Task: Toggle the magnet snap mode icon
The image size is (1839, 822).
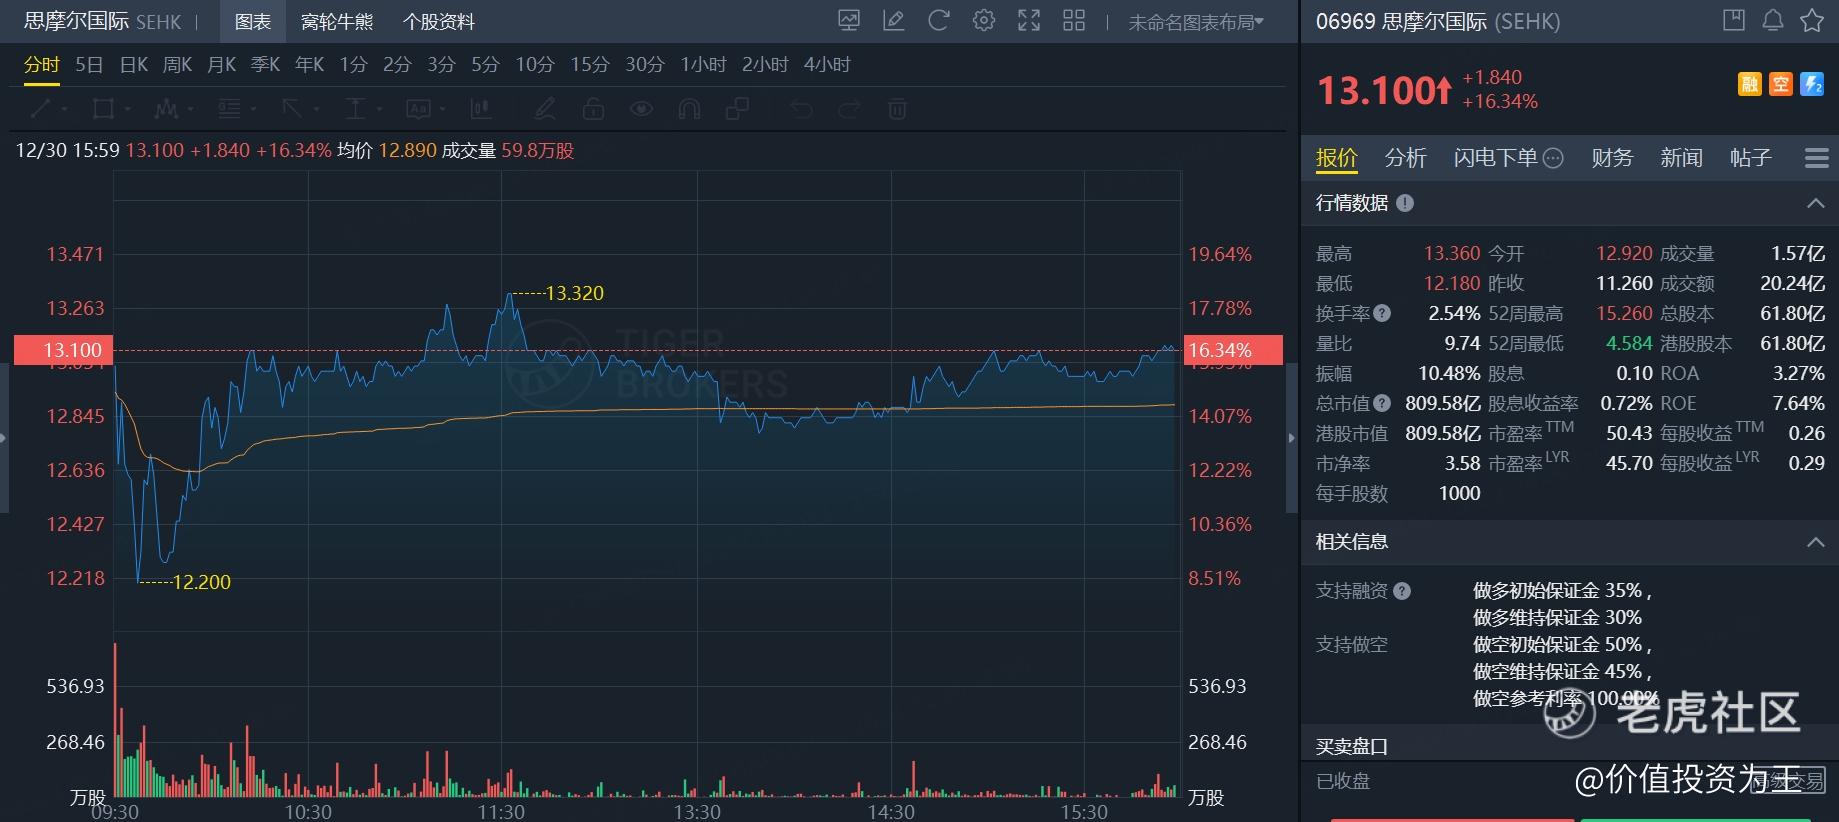Action: [x=689, y=109]
